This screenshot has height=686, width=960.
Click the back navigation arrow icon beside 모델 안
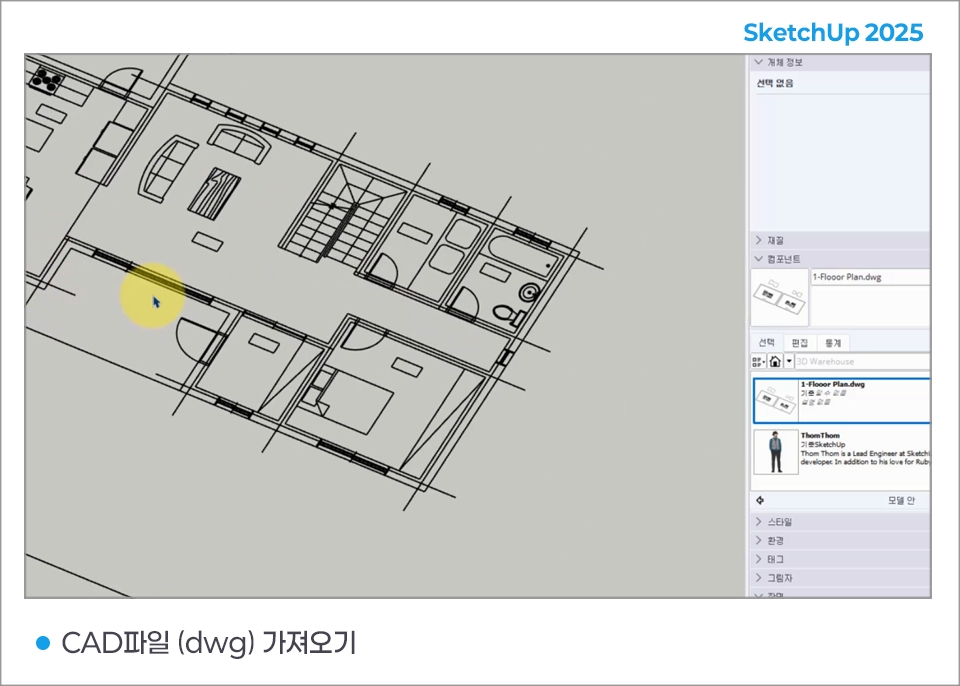click(760, 500)
